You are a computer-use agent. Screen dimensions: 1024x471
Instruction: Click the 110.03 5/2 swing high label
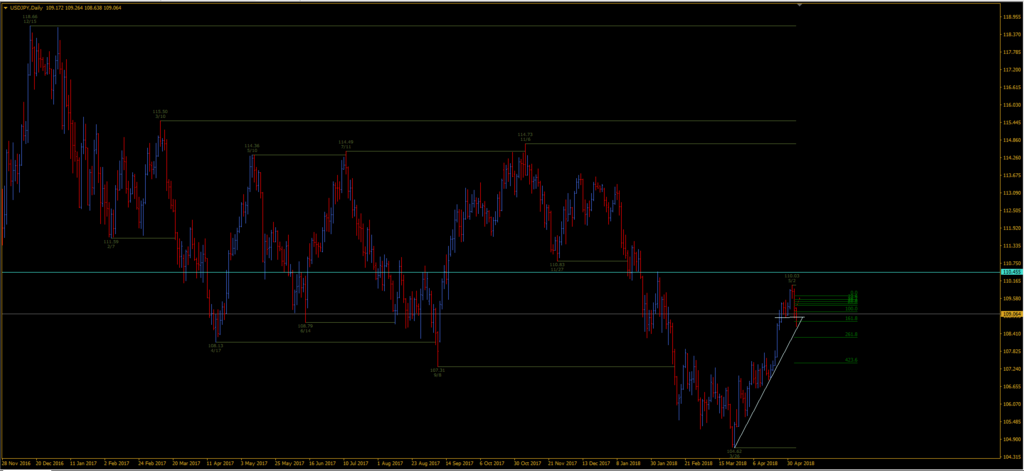point(792,278)
